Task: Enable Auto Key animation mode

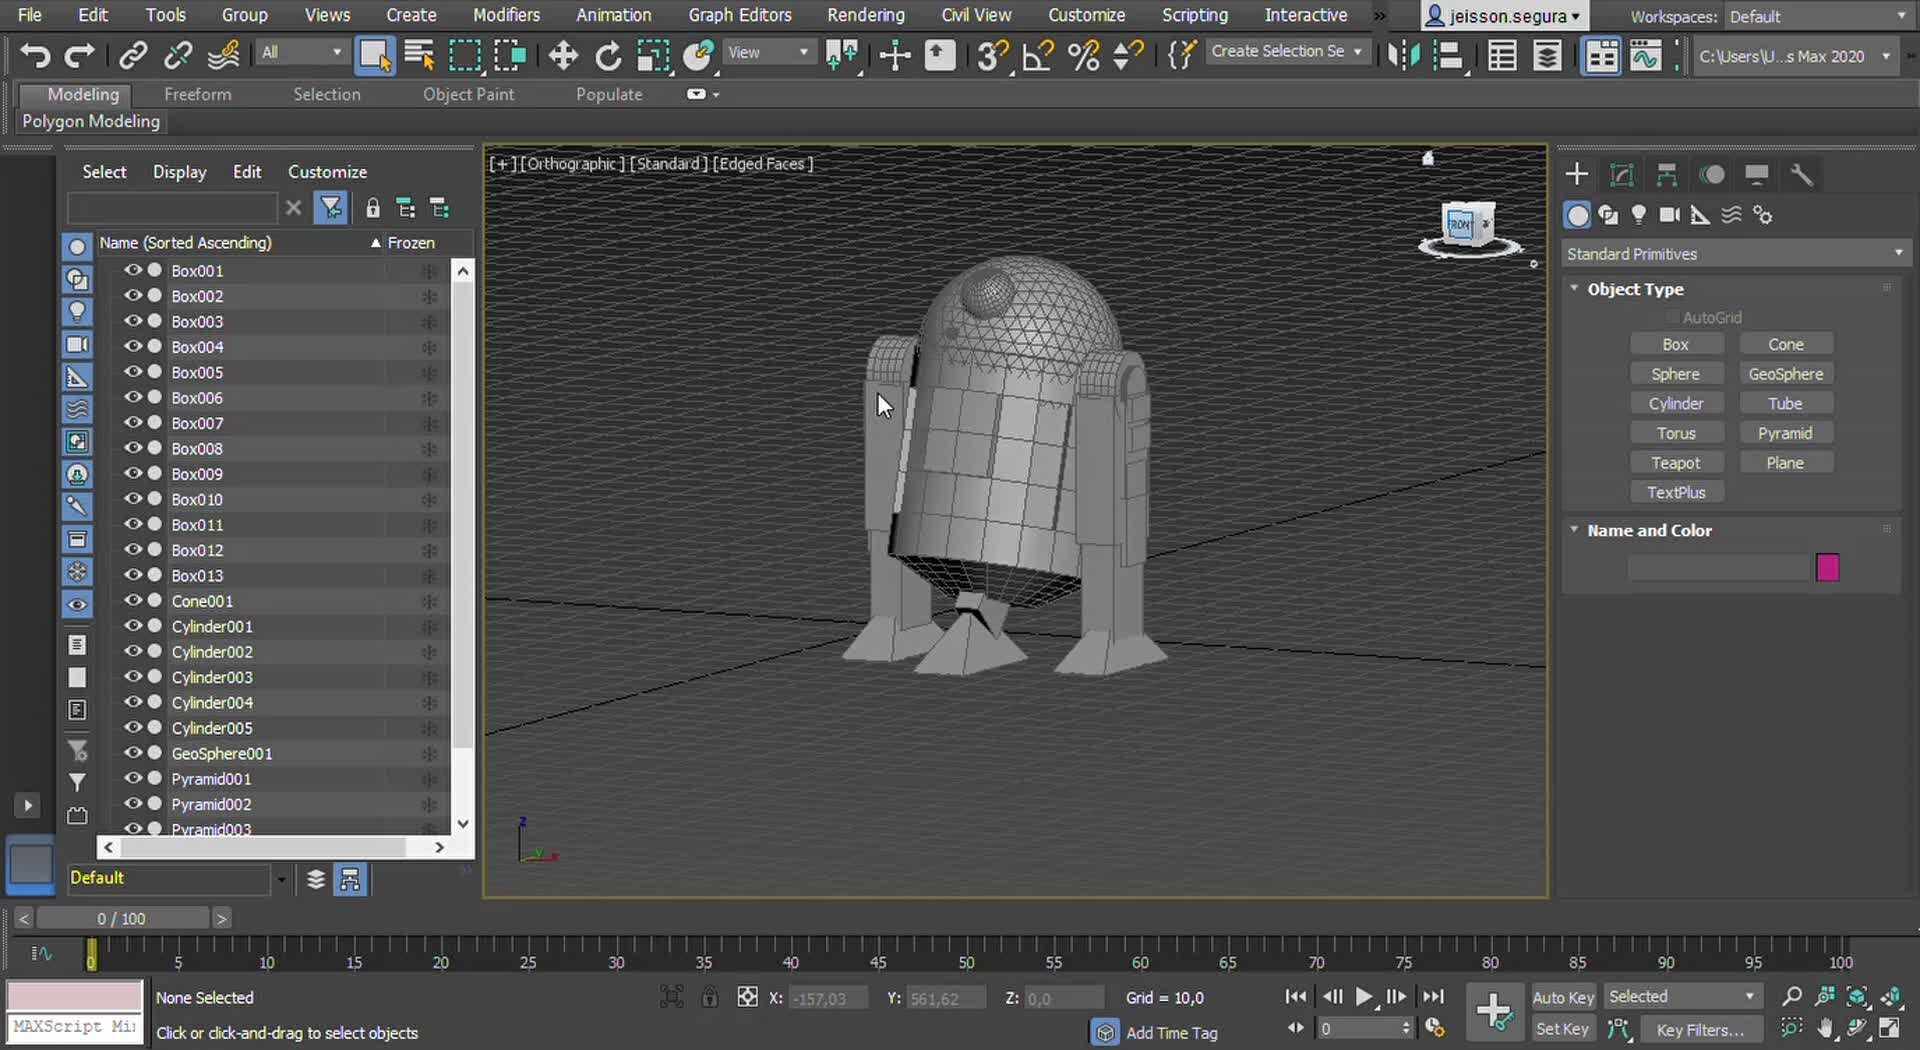Action: [1563, 997]
